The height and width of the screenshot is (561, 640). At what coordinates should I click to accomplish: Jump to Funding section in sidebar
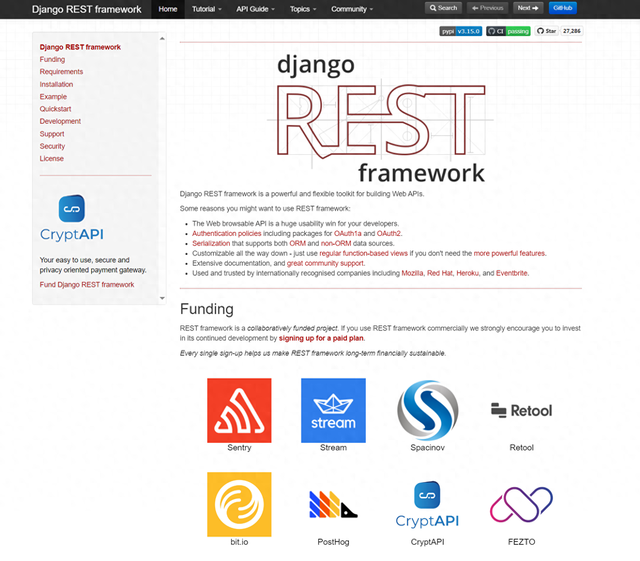point(52,59)
